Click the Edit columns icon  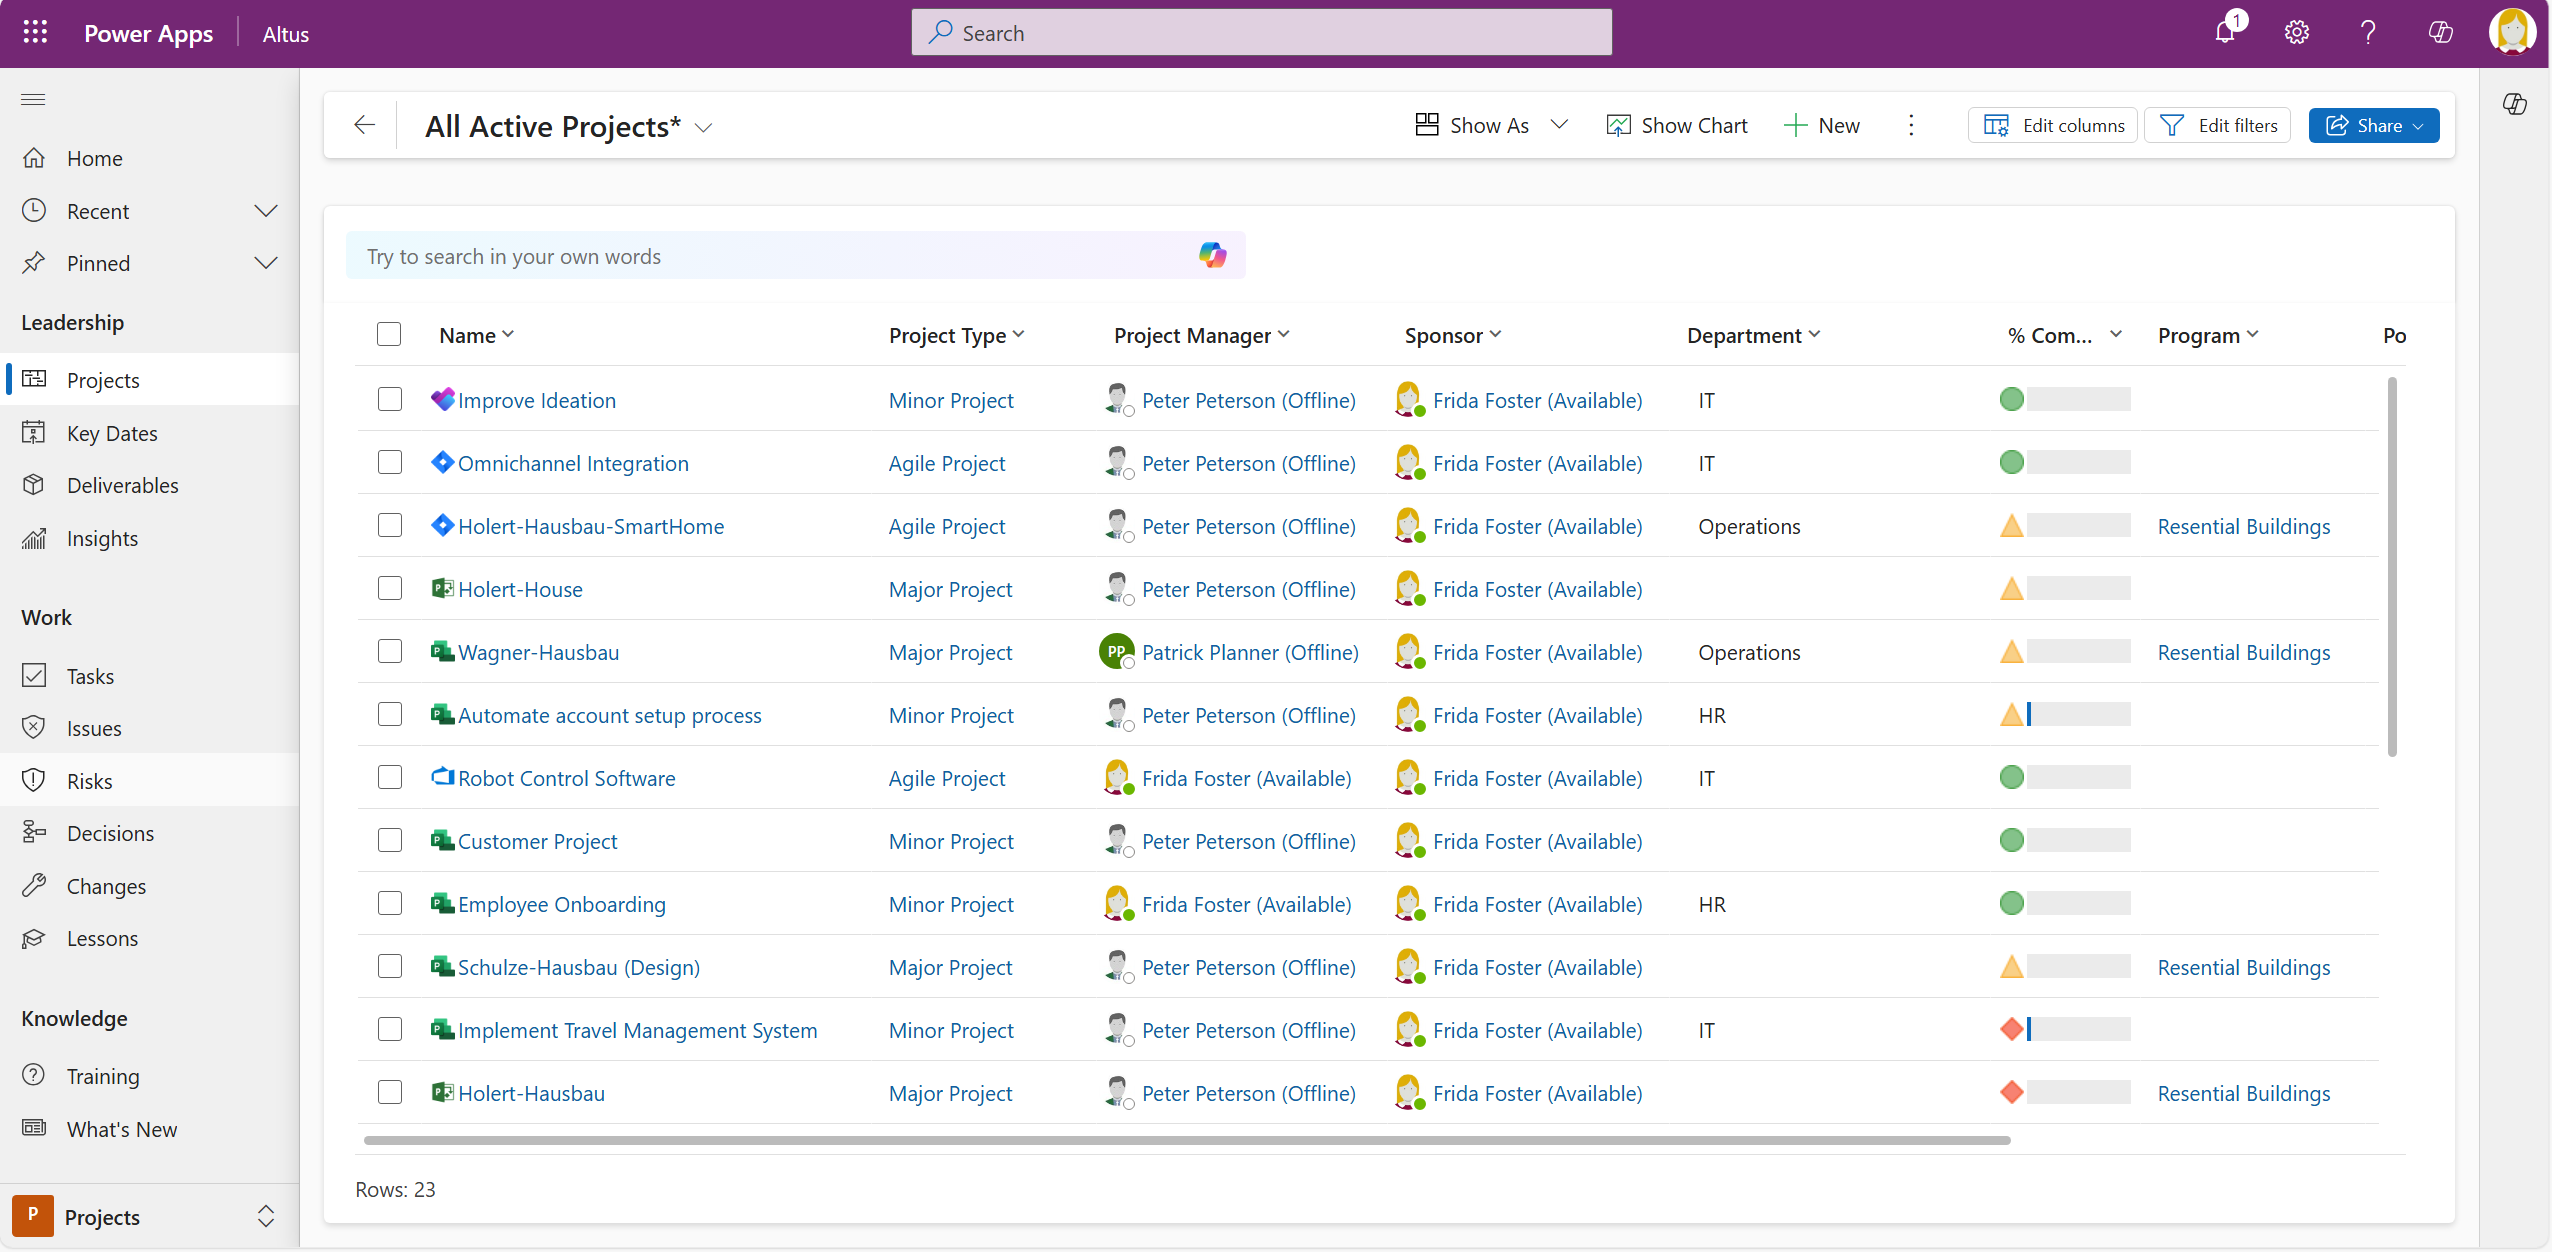(x=1996, y=125)
